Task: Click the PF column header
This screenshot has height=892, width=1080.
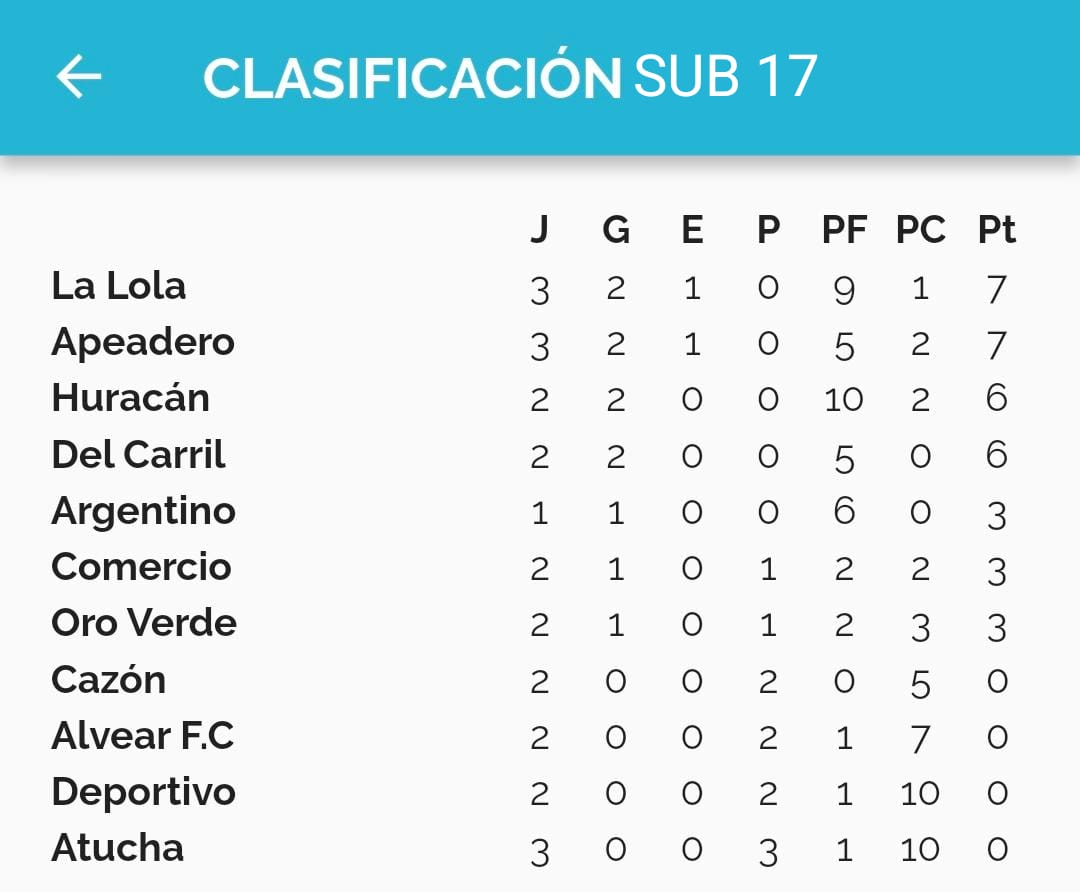Action: (x=844, y=229)
